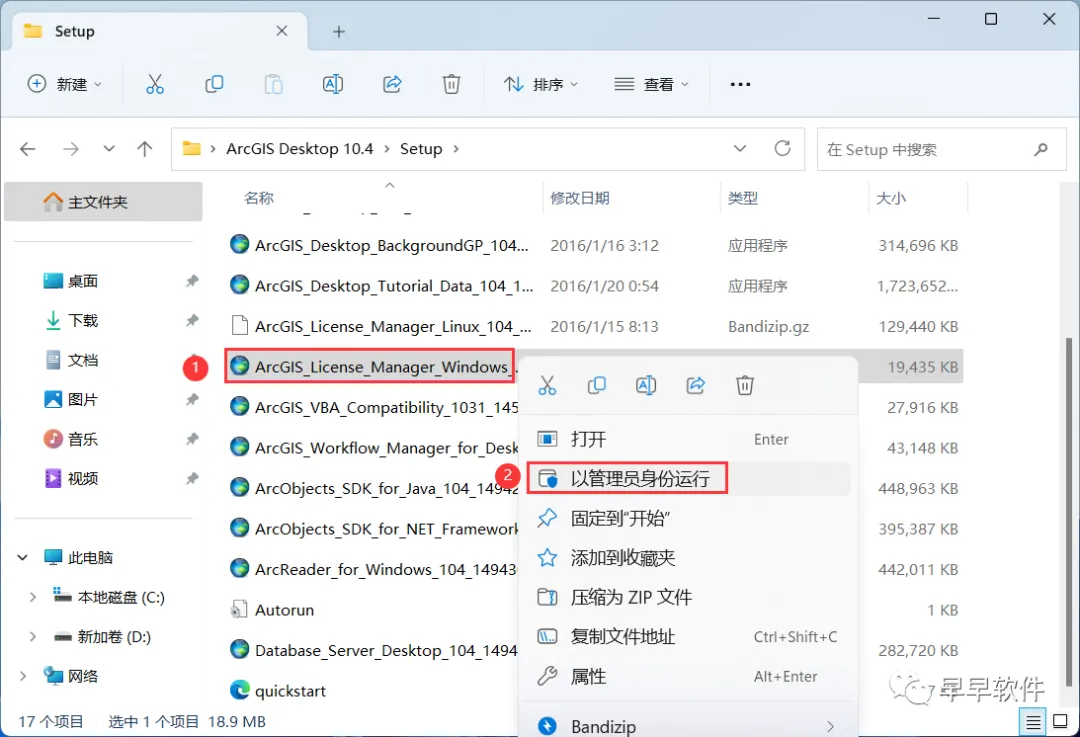
Task: Open the 文档 quick access folder
Action: click(83, 360)
